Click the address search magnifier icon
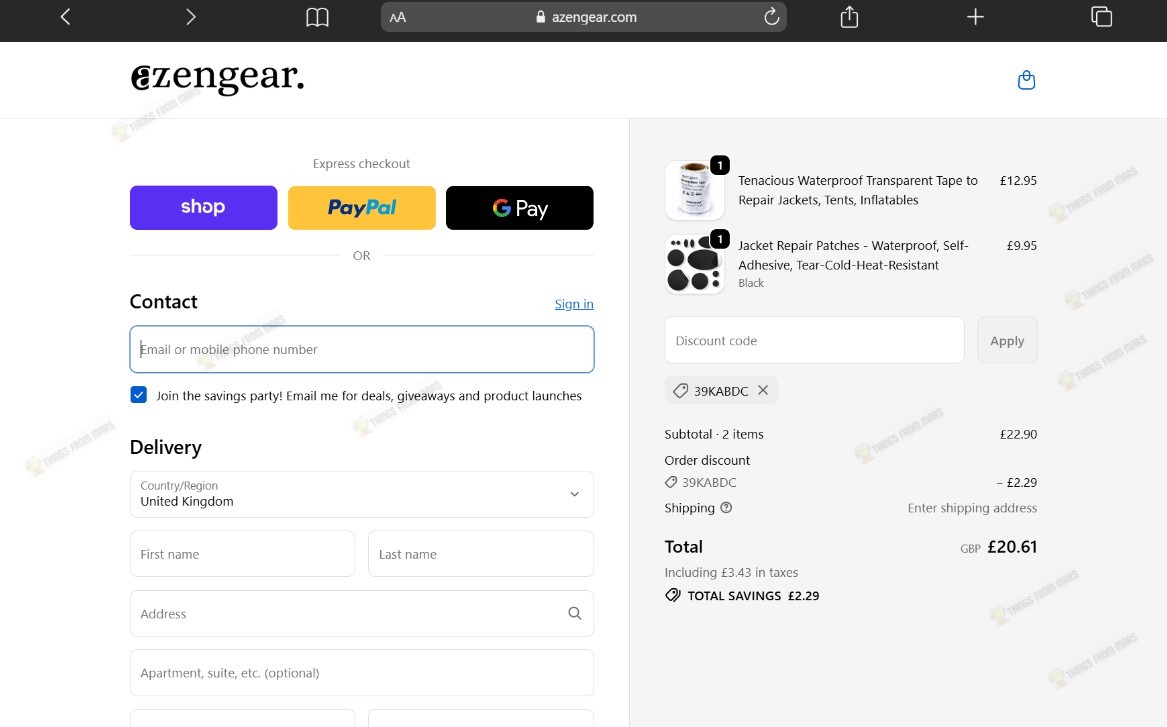This screenshot has height=727, width=1167. click(x=575, y=613)
